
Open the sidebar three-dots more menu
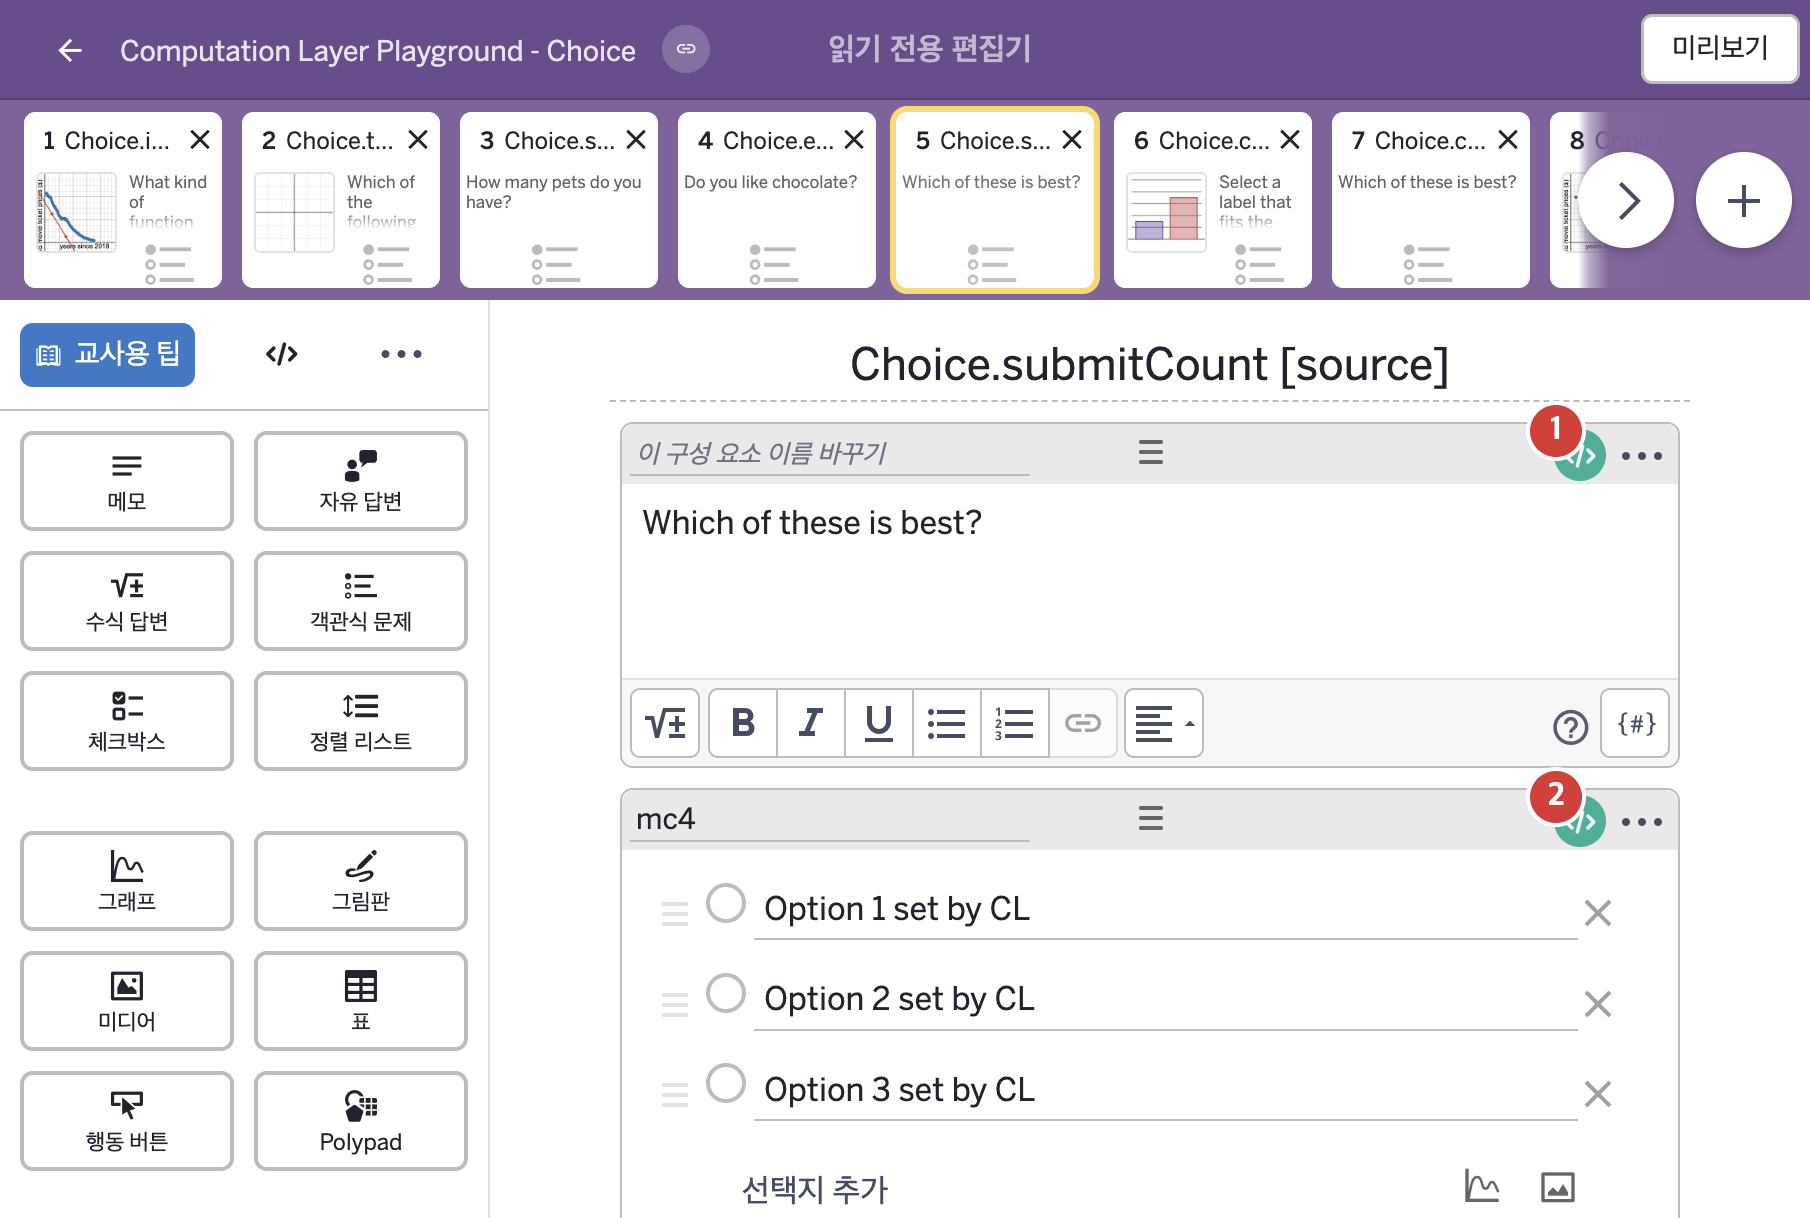[x=401, y=354]
